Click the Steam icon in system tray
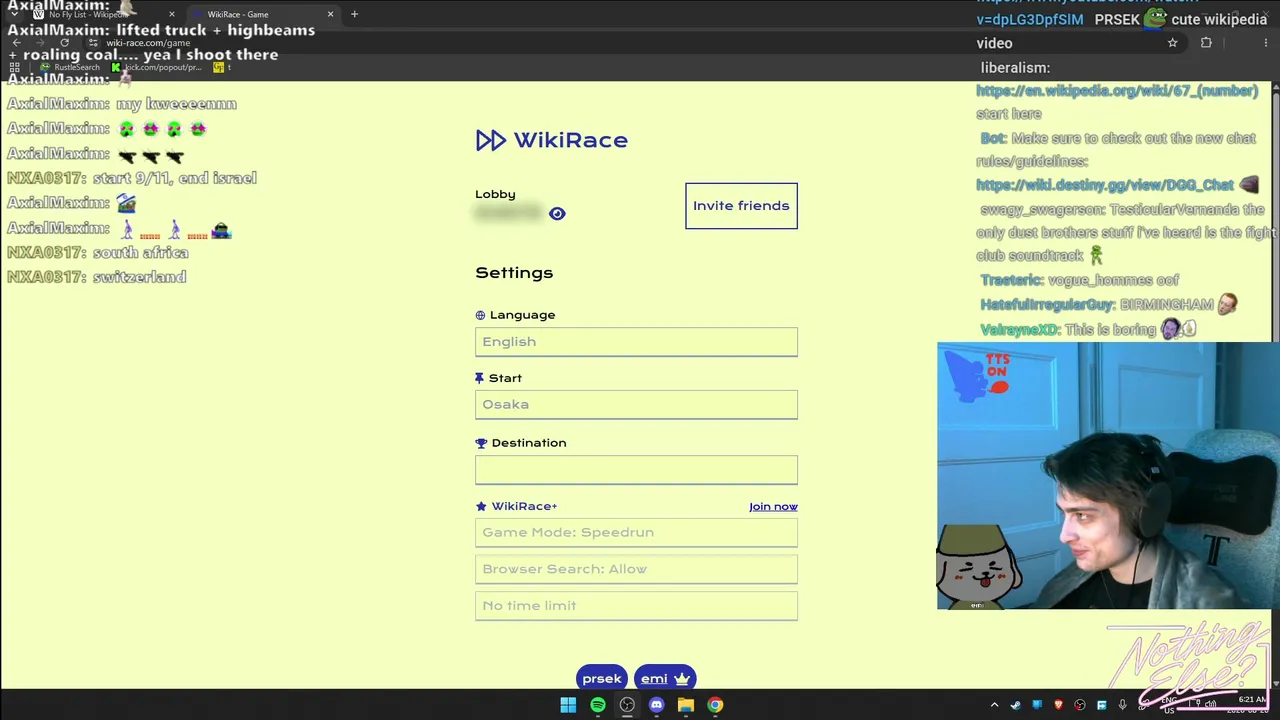1280x720 pixels. tap(1015, 705)
